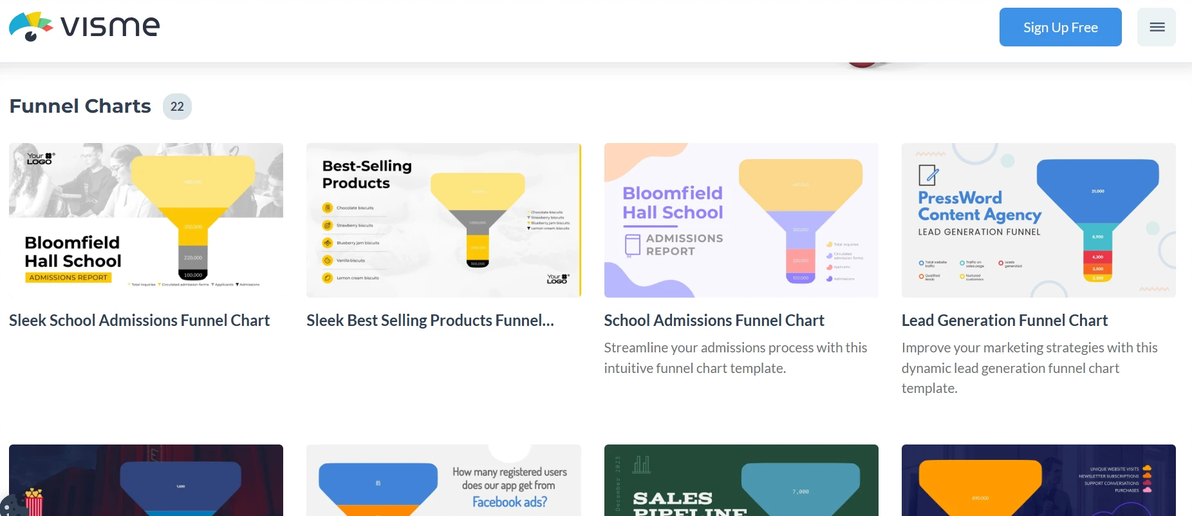Open Sleek School Admissions Funnel Chart thumbnail
This screenshot has height=516, width=1192.
[x=146, y=220]
